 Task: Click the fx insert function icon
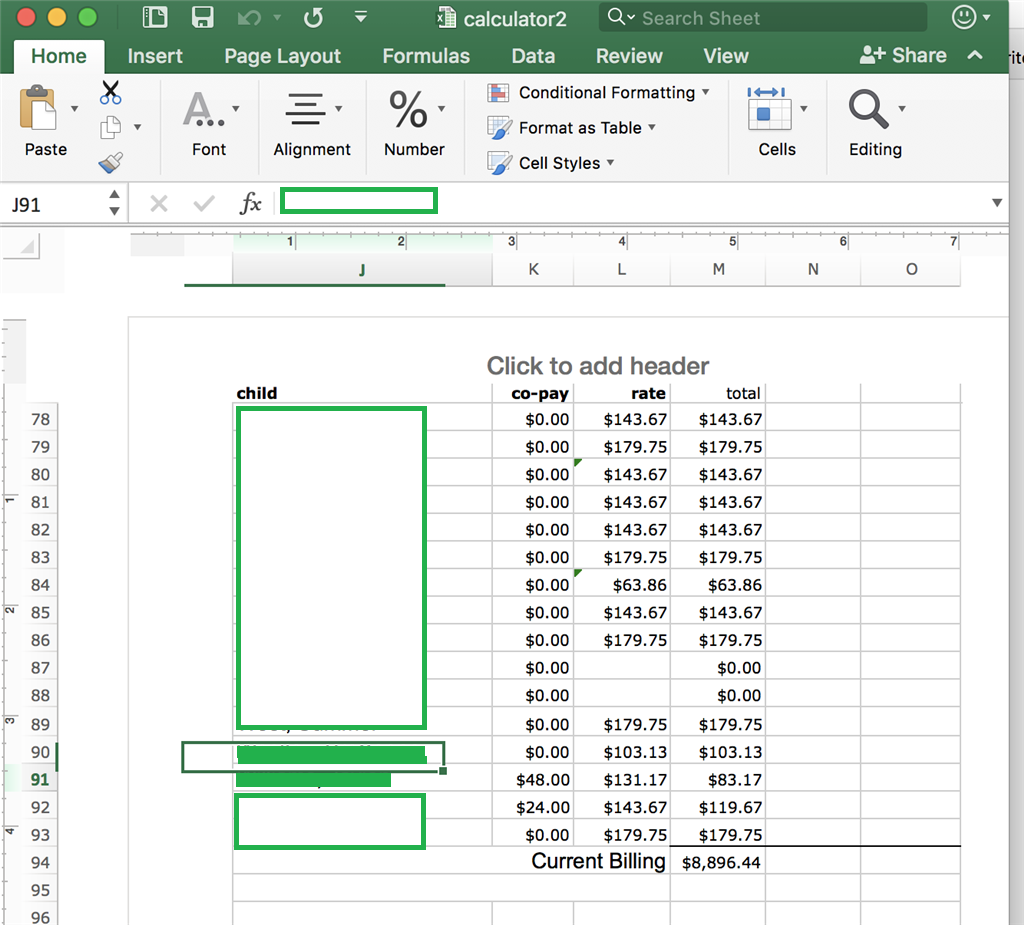(250, 204)
